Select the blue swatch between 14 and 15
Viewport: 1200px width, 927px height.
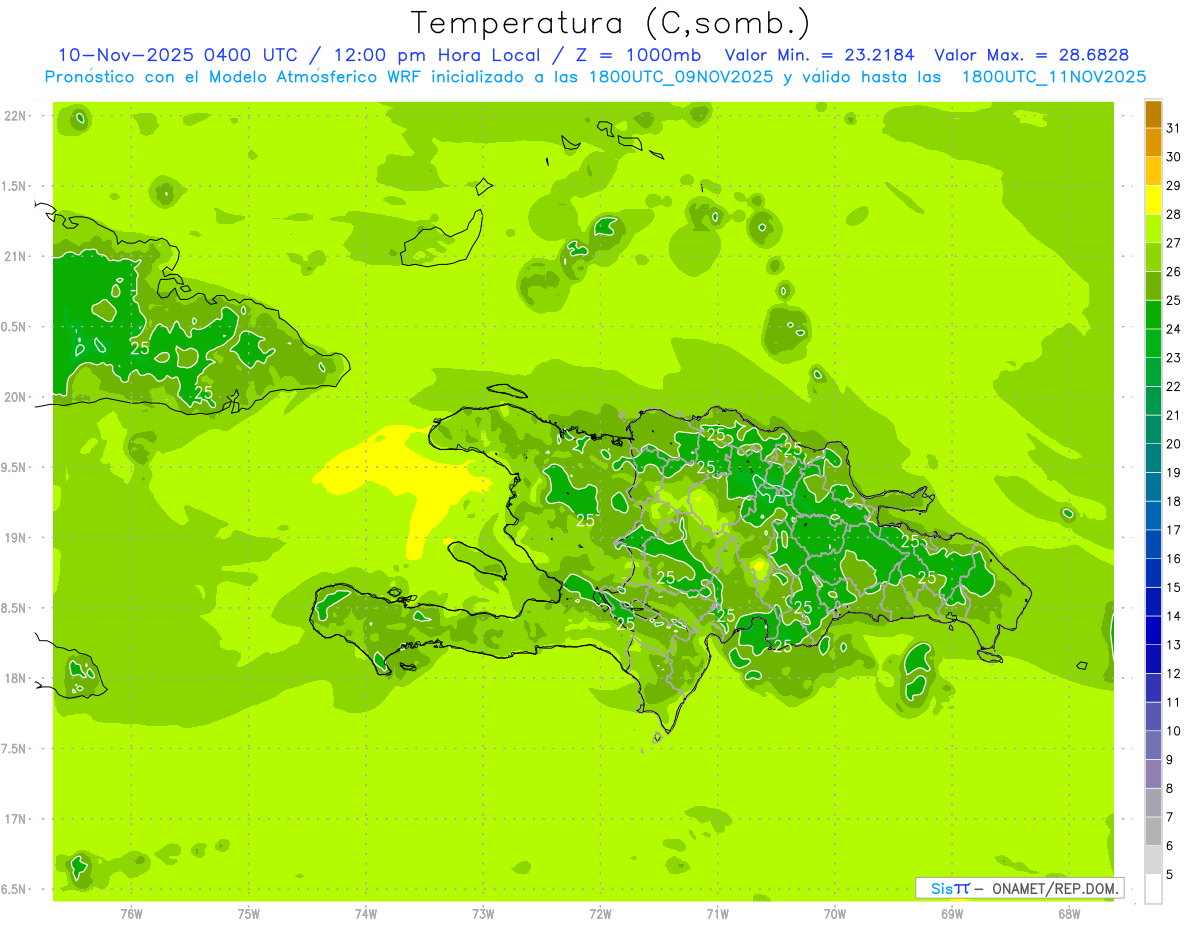pyautogui.click(x=1153, y=602)
